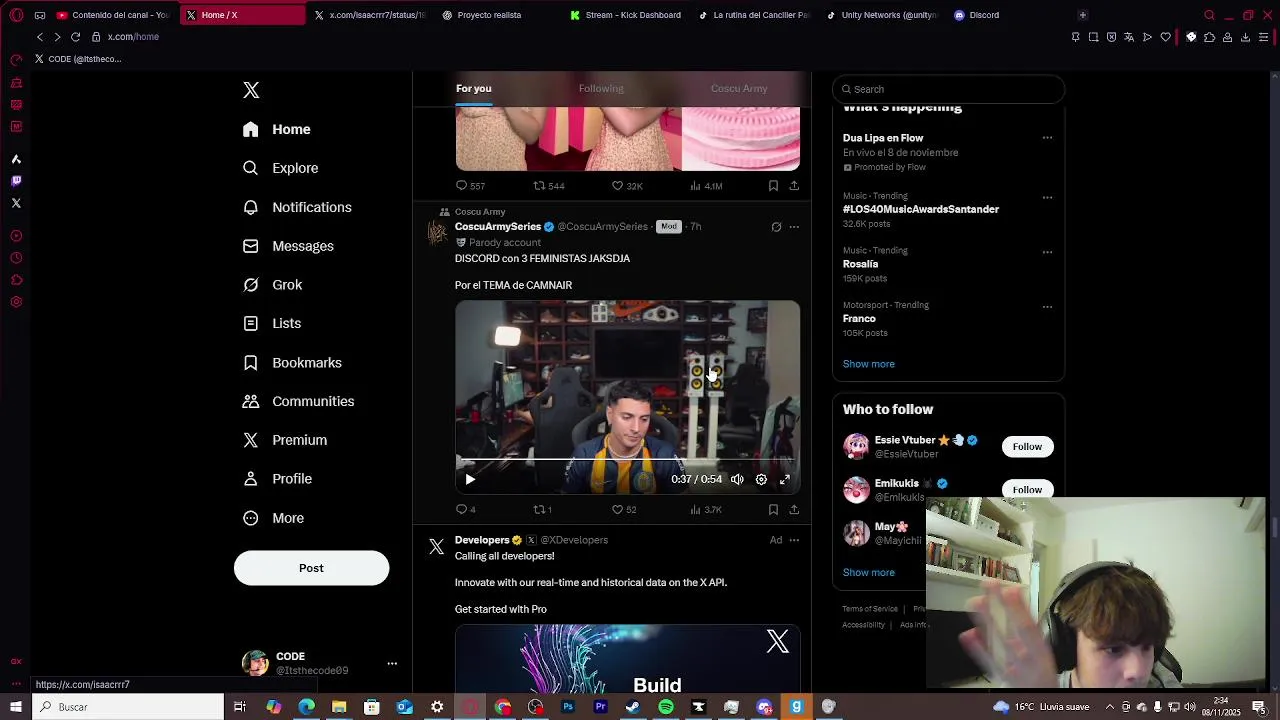The height and width of the screenshot is (720, 1280).
Task: Open Spotify from the taskbar
Action: pos(666,707)
